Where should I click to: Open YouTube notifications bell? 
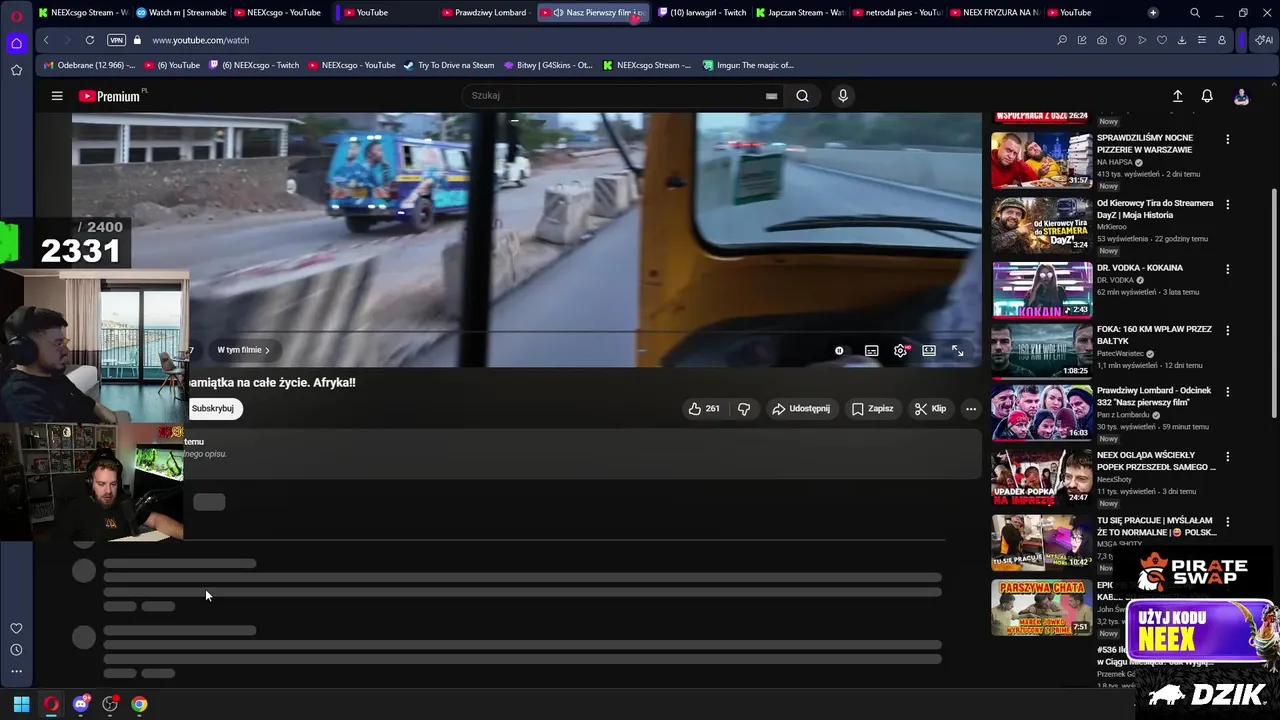1207,96
